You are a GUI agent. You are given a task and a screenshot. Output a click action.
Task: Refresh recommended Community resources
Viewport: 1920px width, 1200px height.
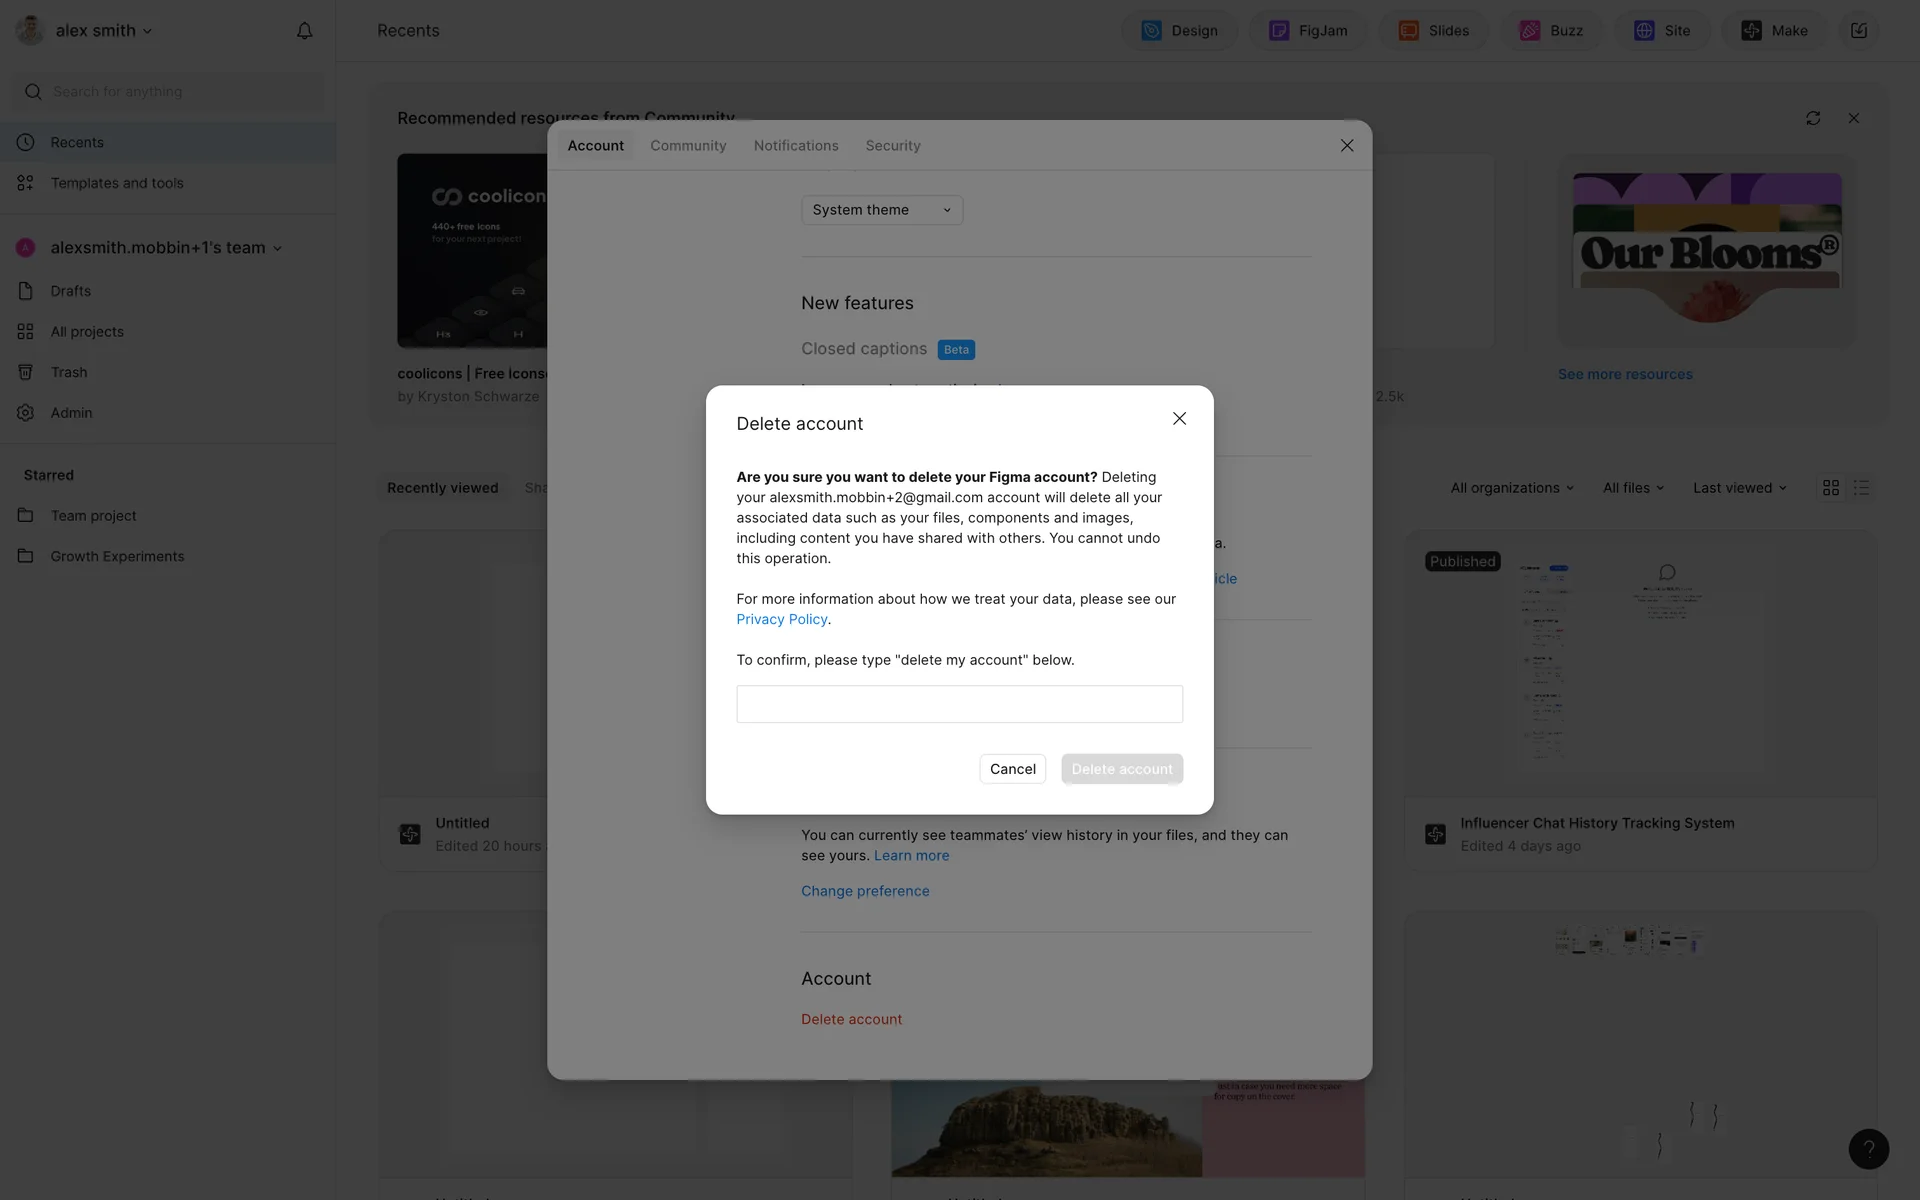pos(1813,118)
